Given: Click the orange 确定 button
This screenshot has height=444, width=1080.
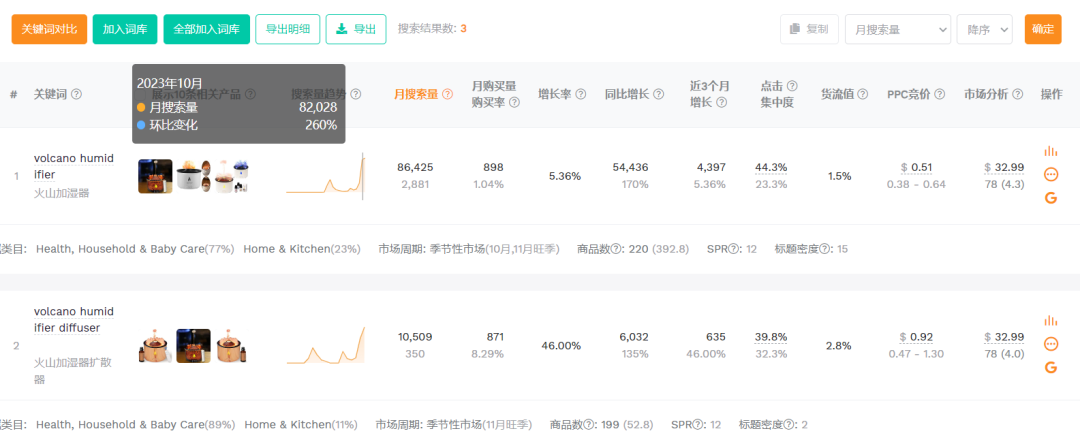Looking at the screenshot, I should click(1043, 29).
